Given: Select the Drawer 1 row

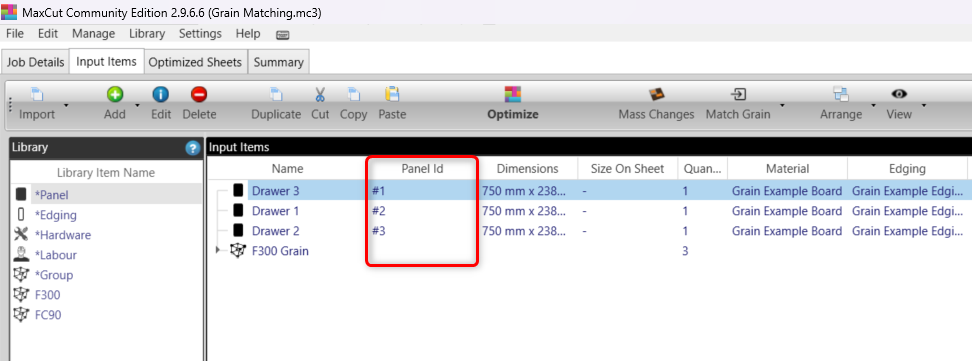Looking at the screenshot, I should [x=590, y=211].
